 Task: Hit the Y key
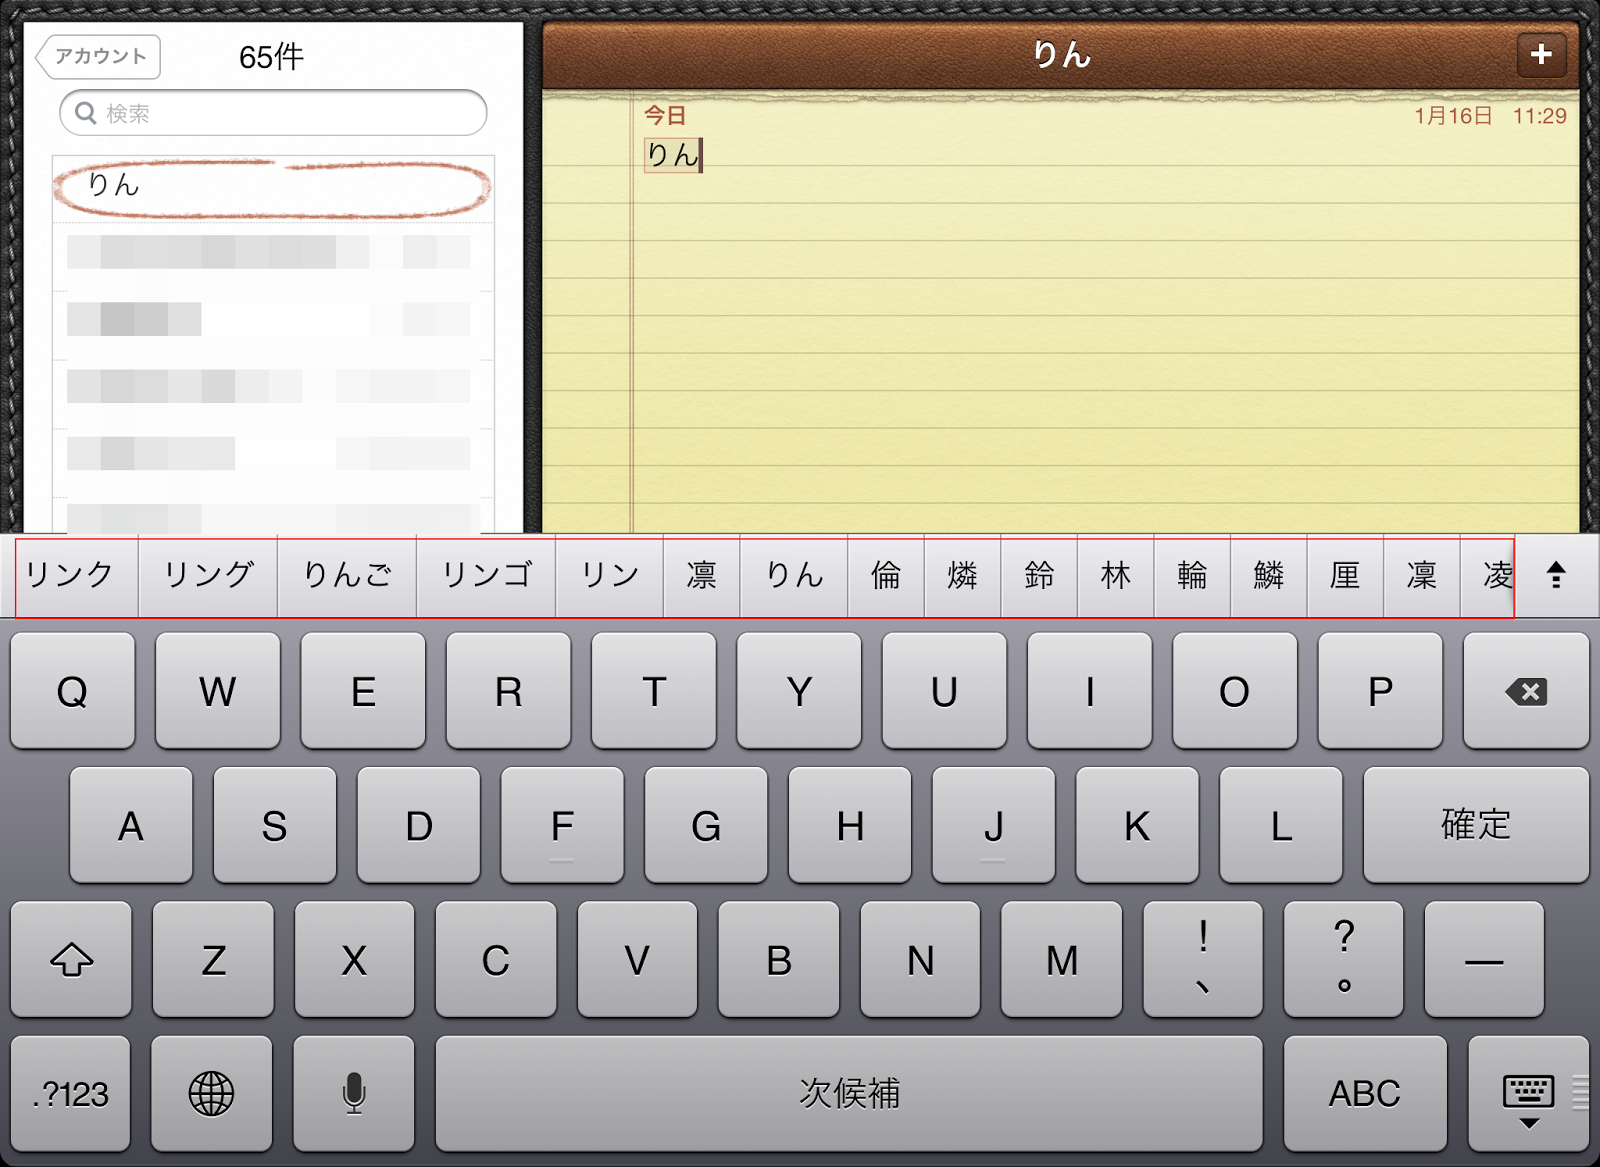tap(799, 691)
